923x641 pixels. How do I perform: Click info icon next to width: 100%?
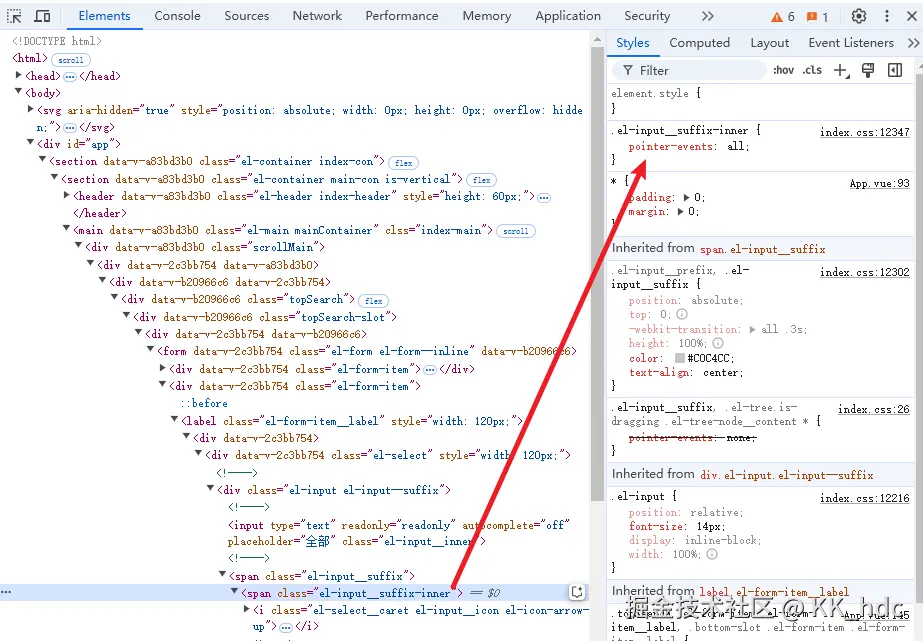click(x=712, y=554)
